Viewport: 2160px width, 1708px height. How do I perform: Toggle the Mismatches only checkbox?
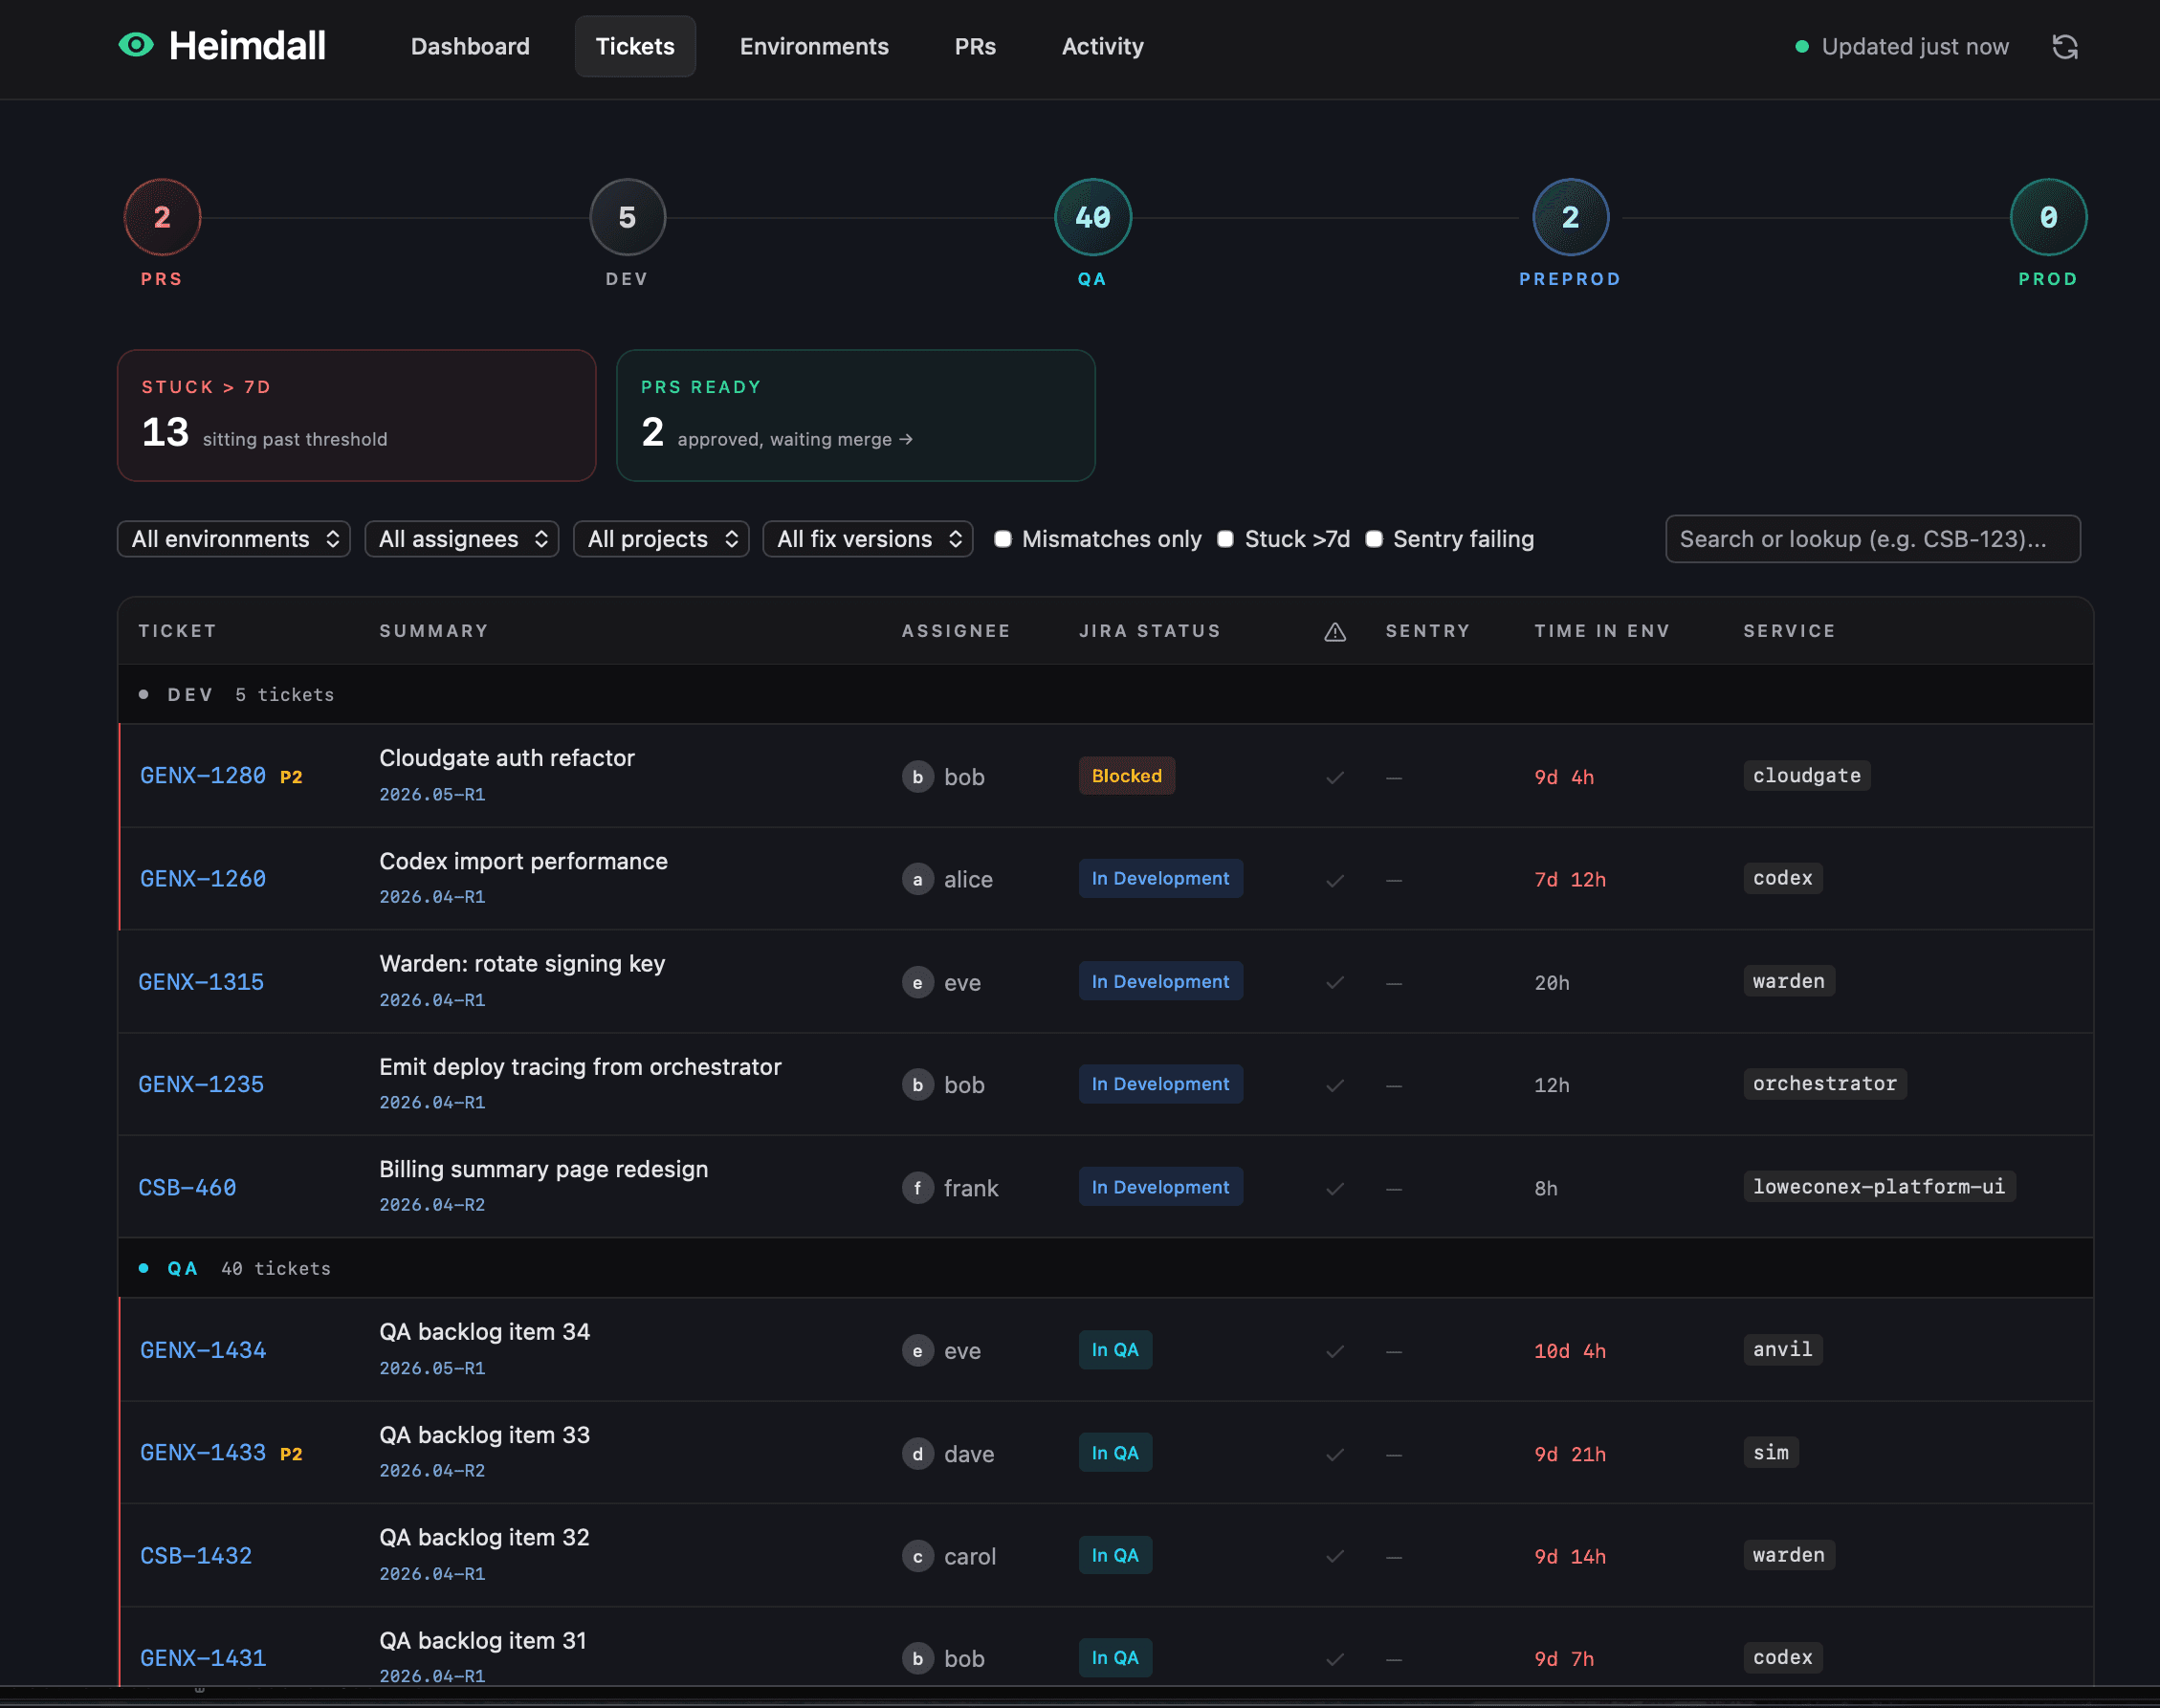(1002, 539)
